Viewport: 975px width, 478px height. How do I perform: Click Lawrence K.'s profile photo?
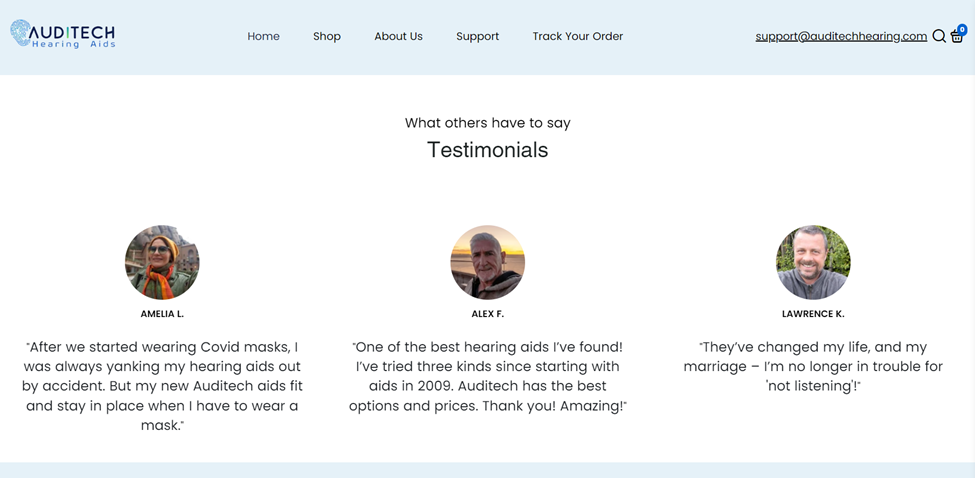813,262
